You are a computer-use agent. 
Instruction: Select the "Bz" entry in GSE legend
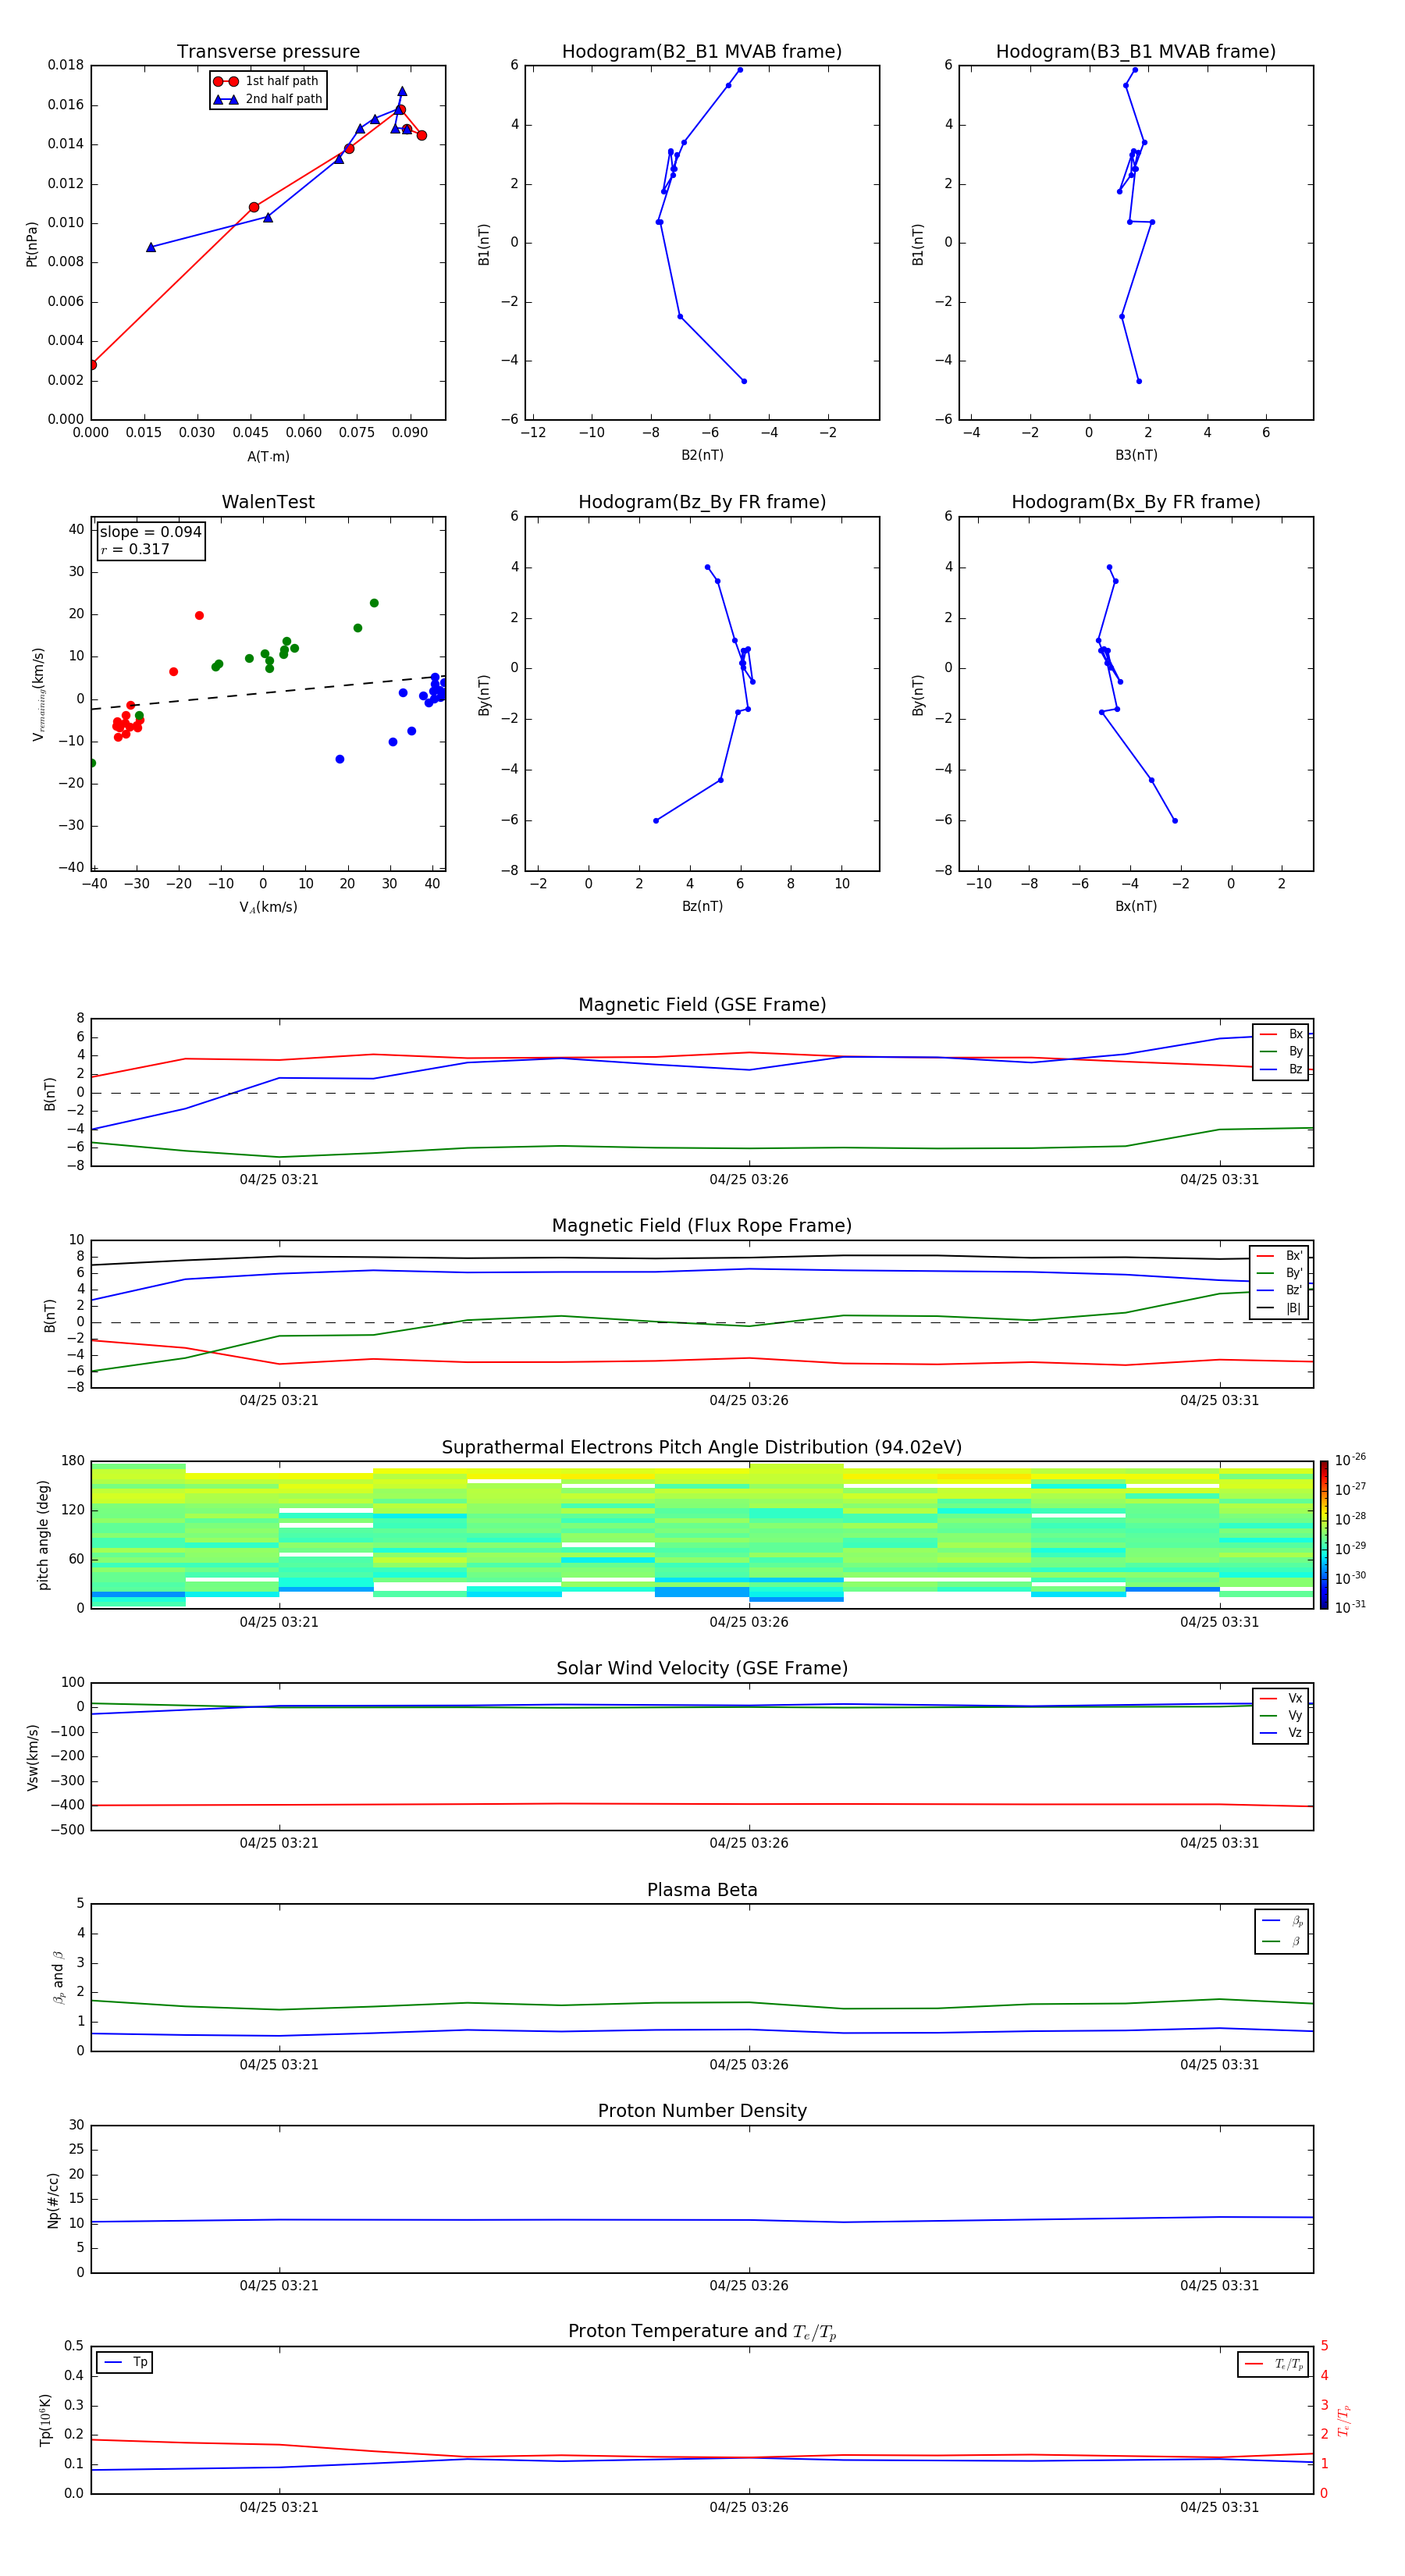point(1281,1069)
